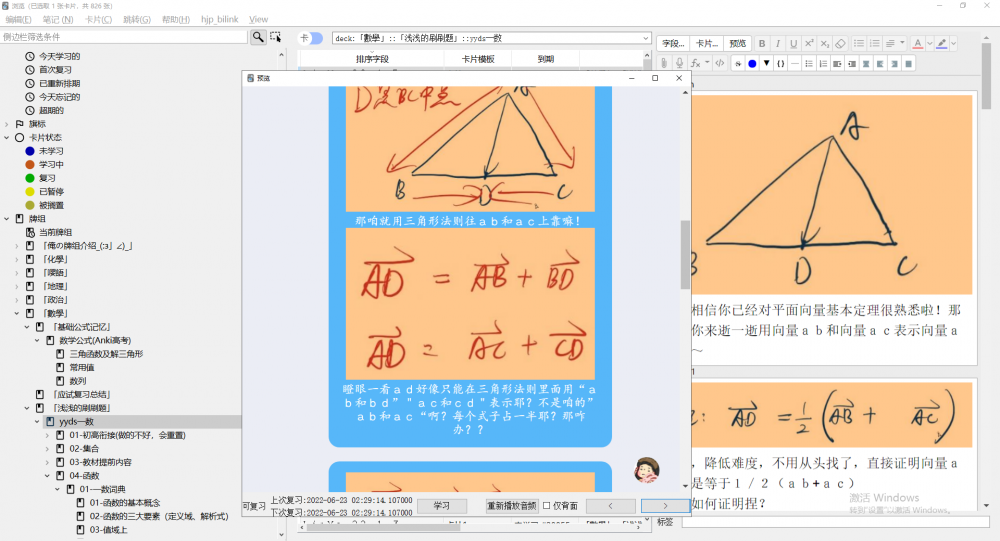Image resolution: width=1000 pixels, height=541 pixels.
Task: Insert horizontal rule from toolbar
Action: coord(795,63)
